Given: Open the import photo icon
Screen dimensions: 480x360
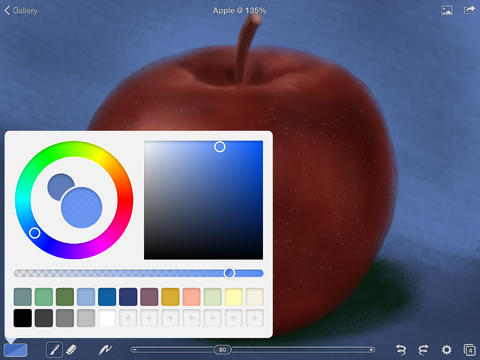Looking at the screenshot, I should (447, 10).
